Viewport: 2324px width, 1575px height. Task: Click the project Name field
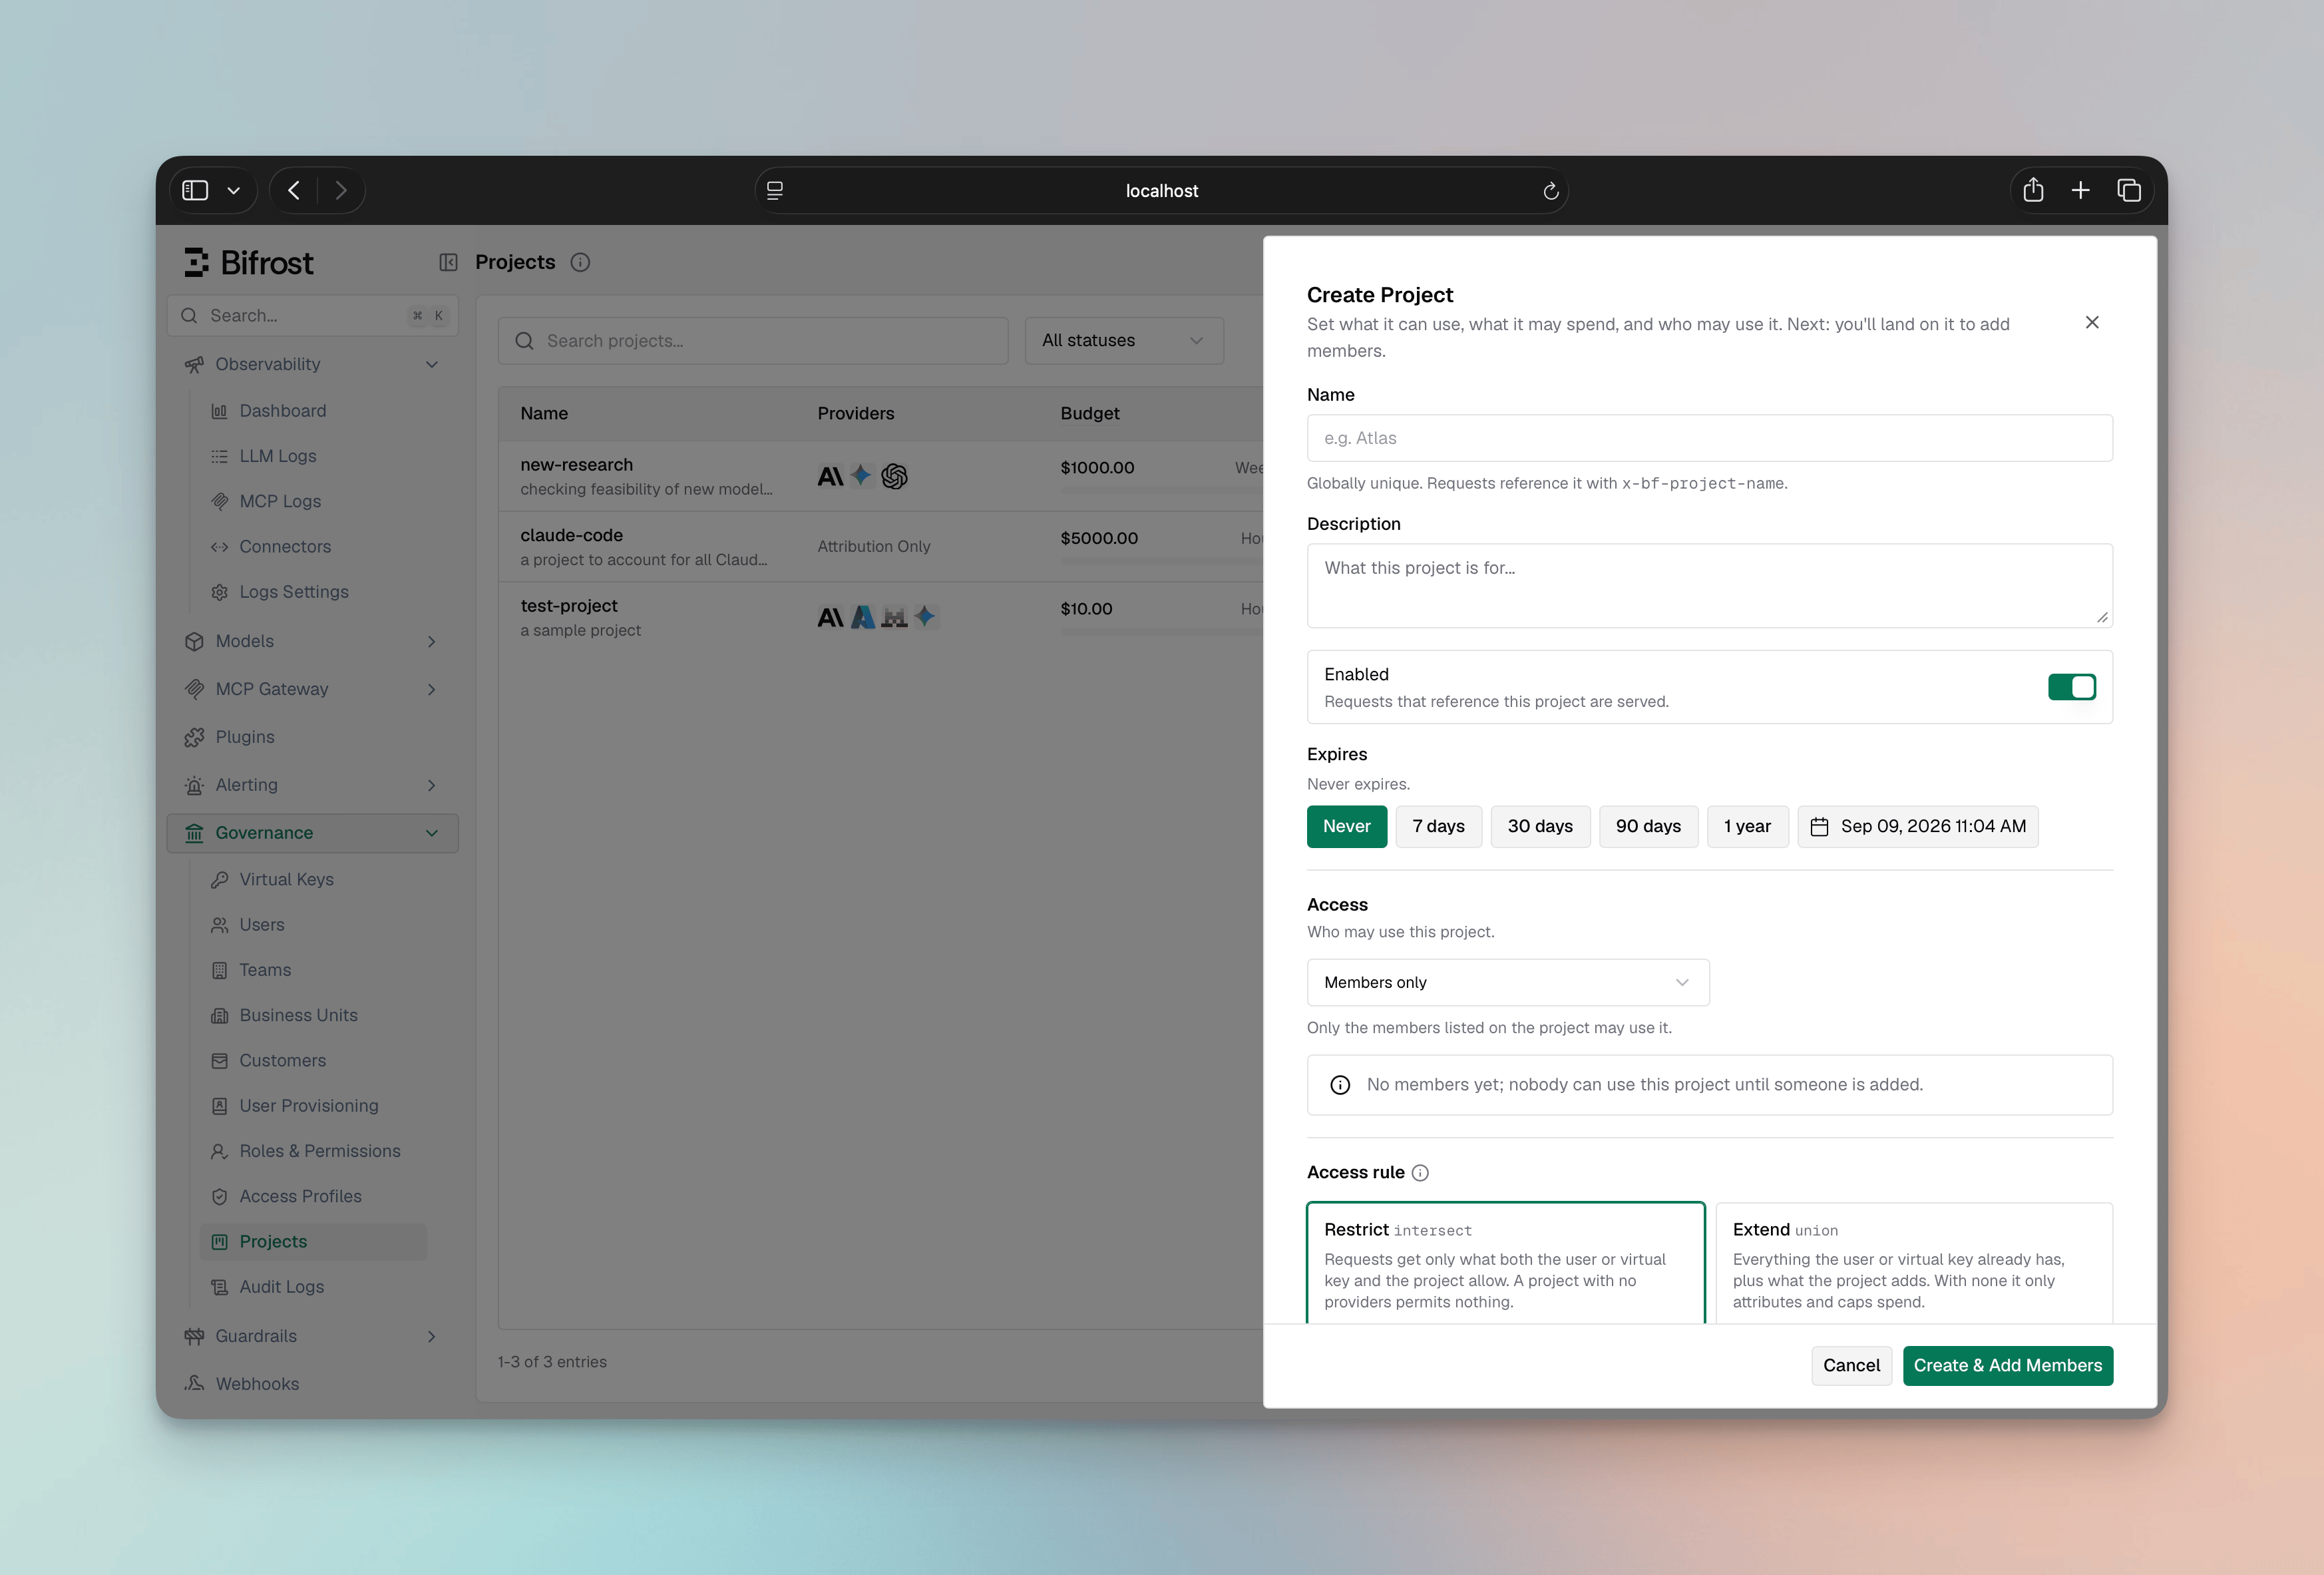point(1709,438)
